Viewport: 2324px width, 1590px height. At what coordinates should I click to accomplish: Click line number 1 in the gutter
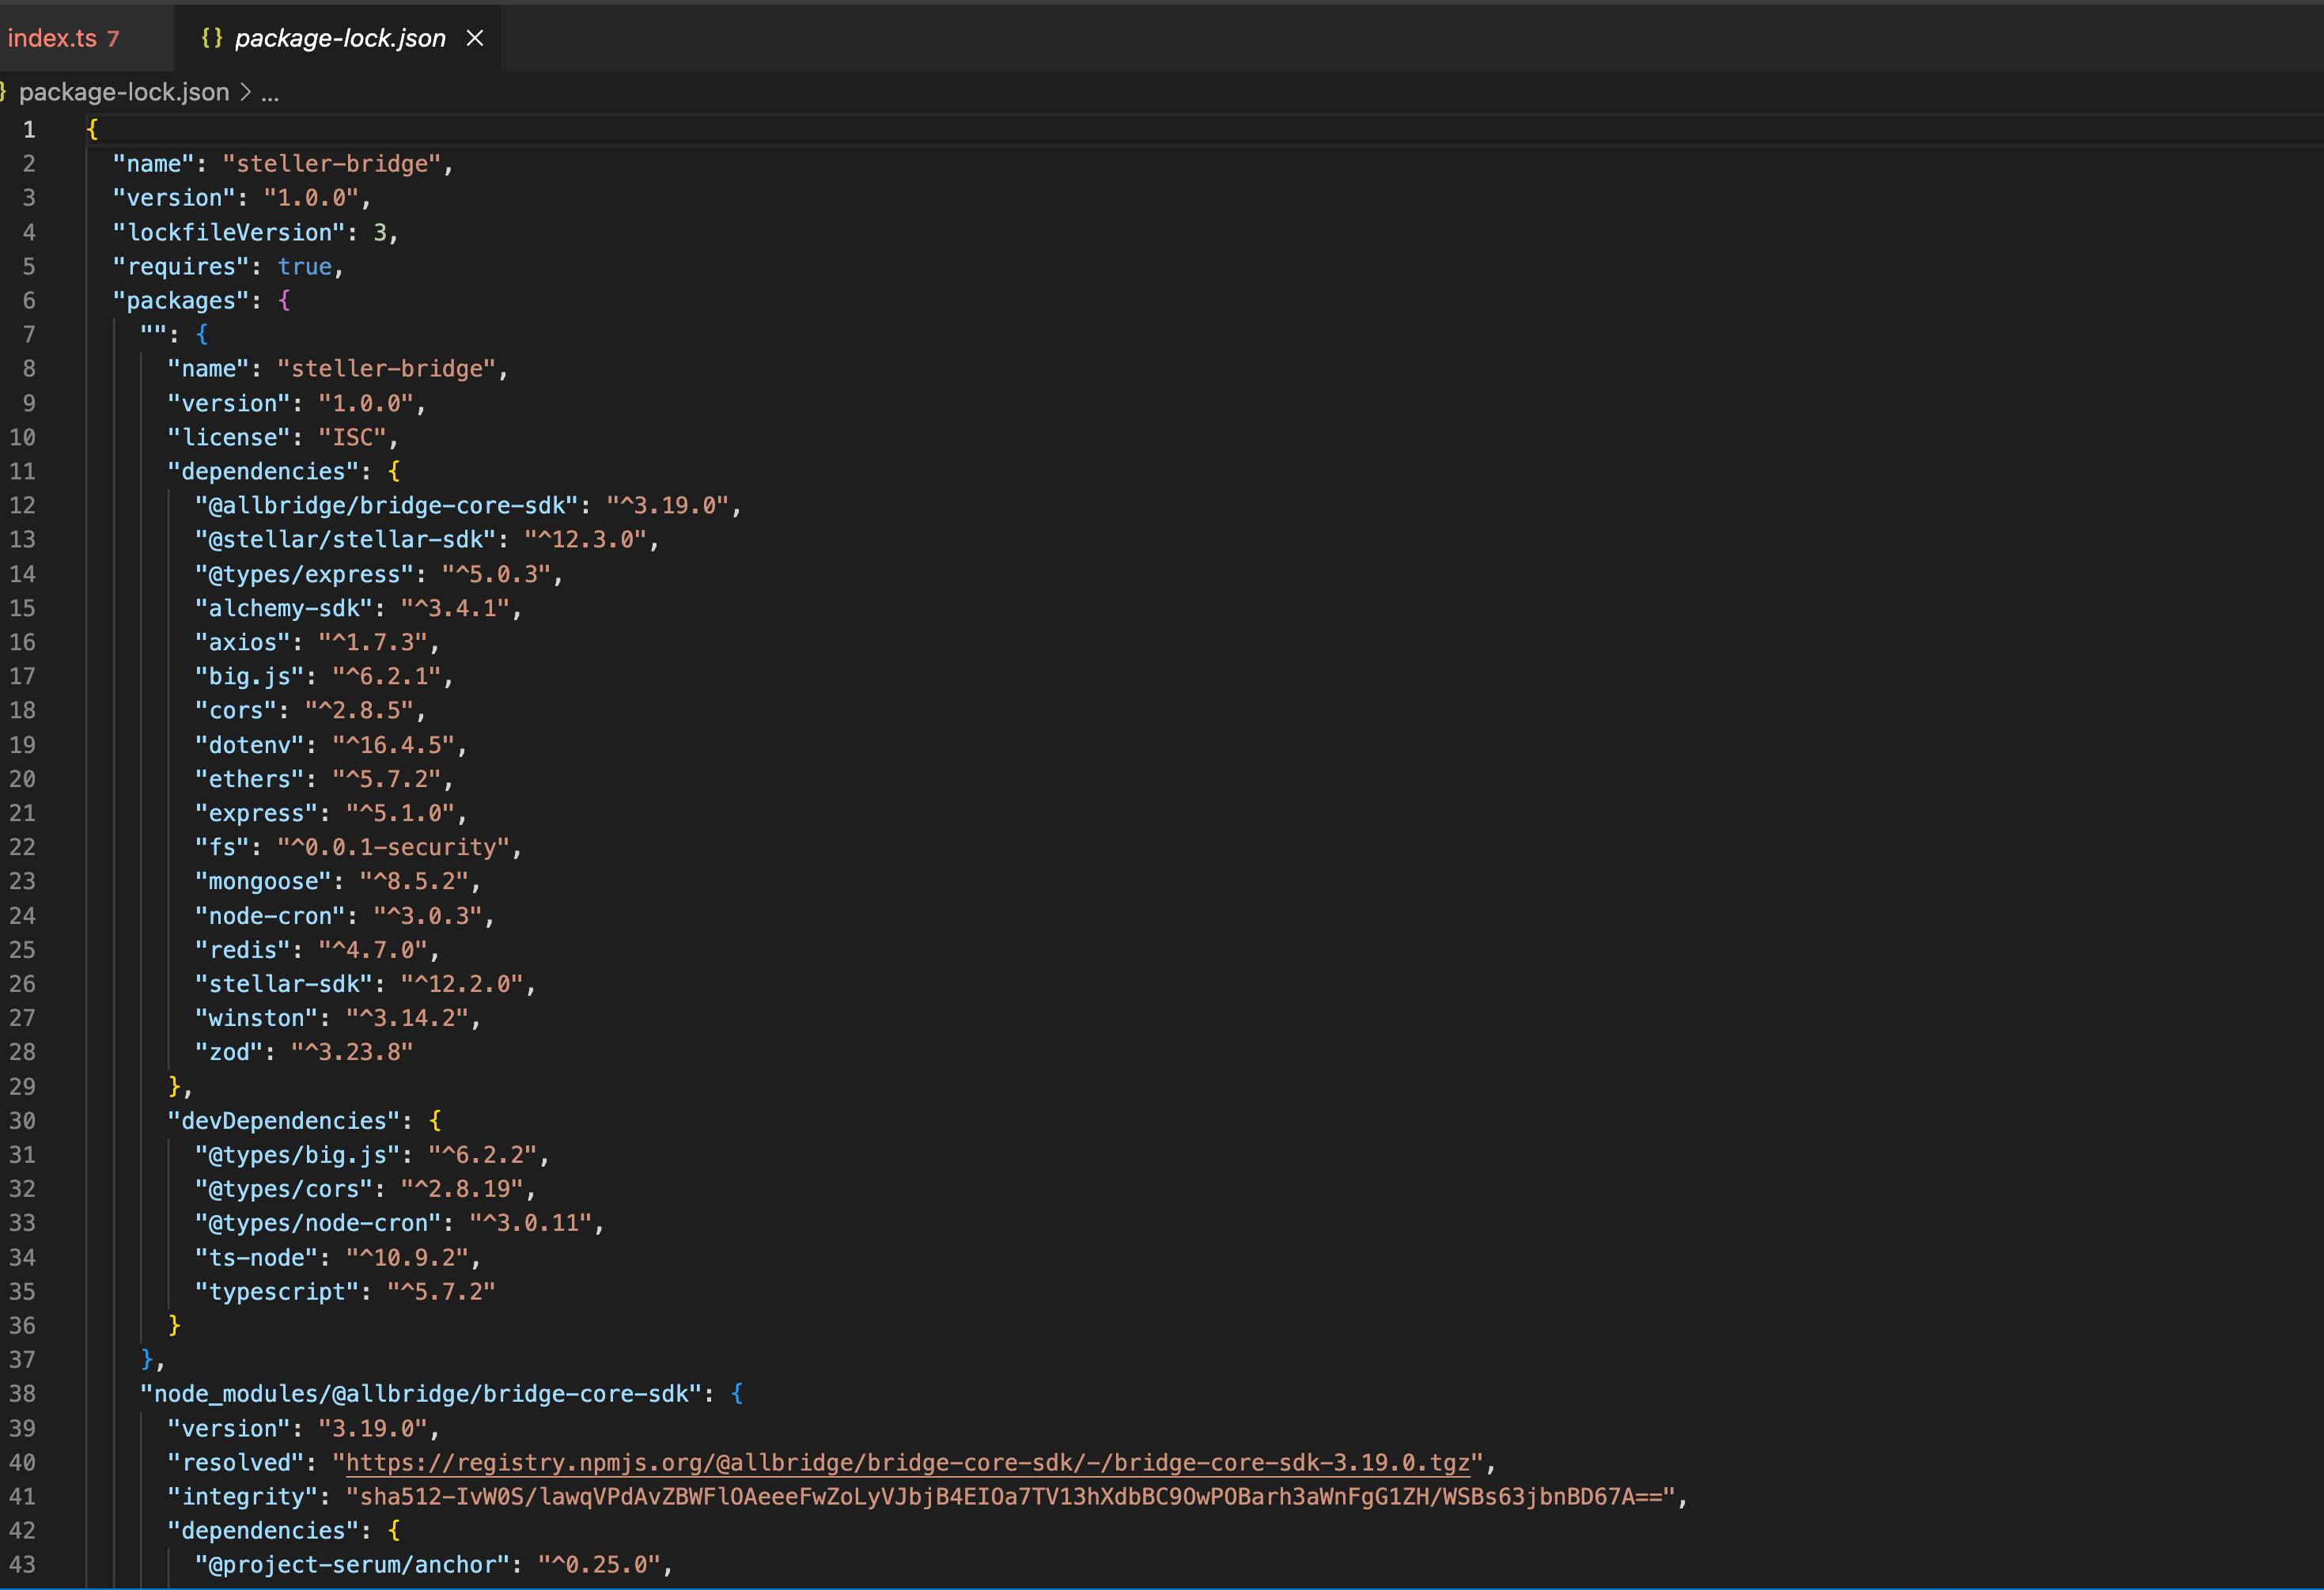click(x=29, y=130)
